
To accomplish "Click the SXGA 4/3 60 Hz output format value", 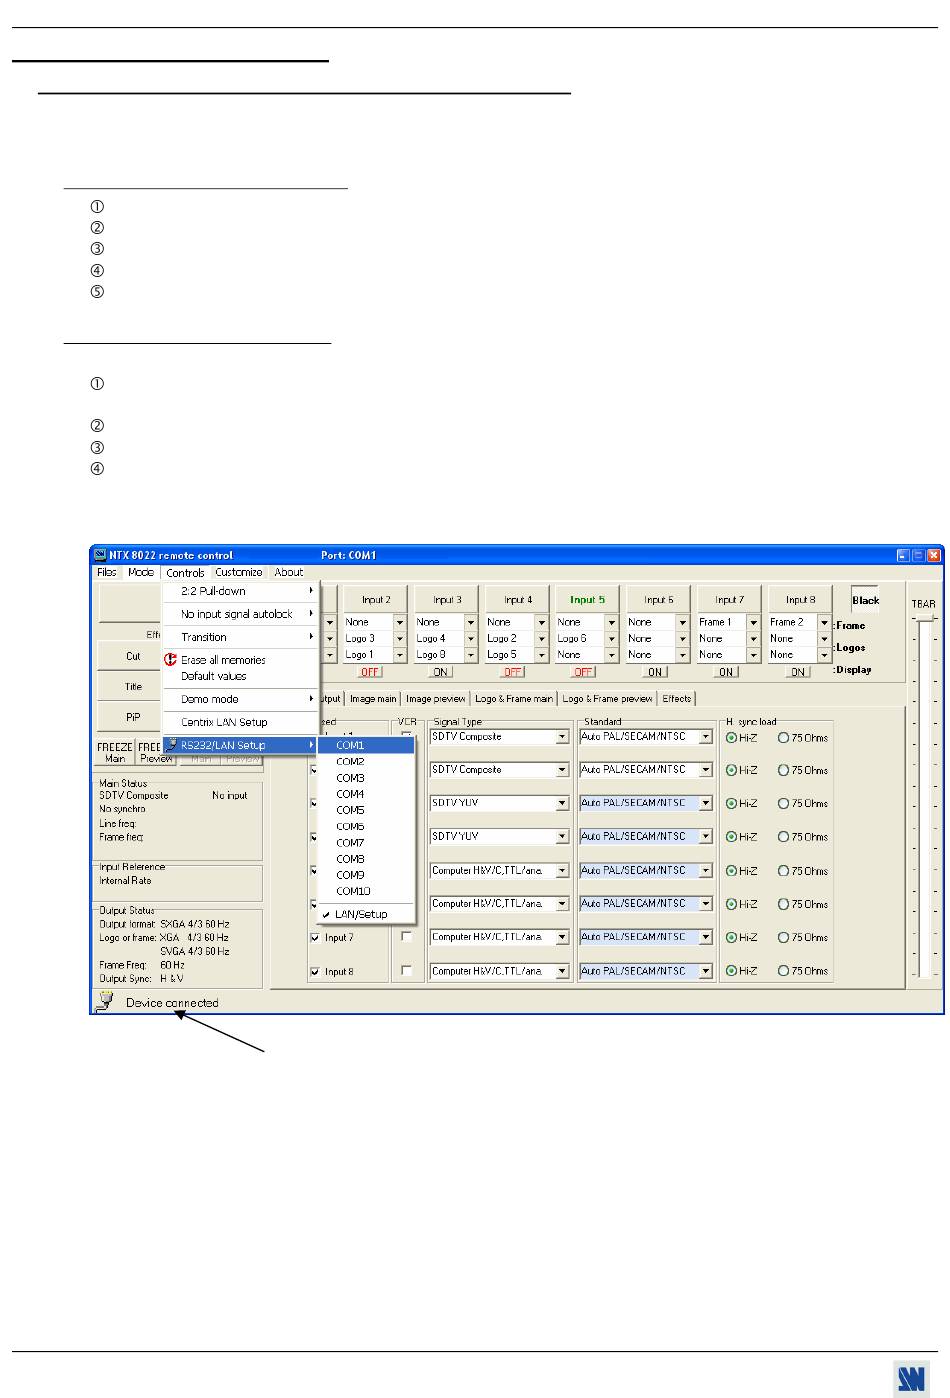I will click(x=194, y=924).
